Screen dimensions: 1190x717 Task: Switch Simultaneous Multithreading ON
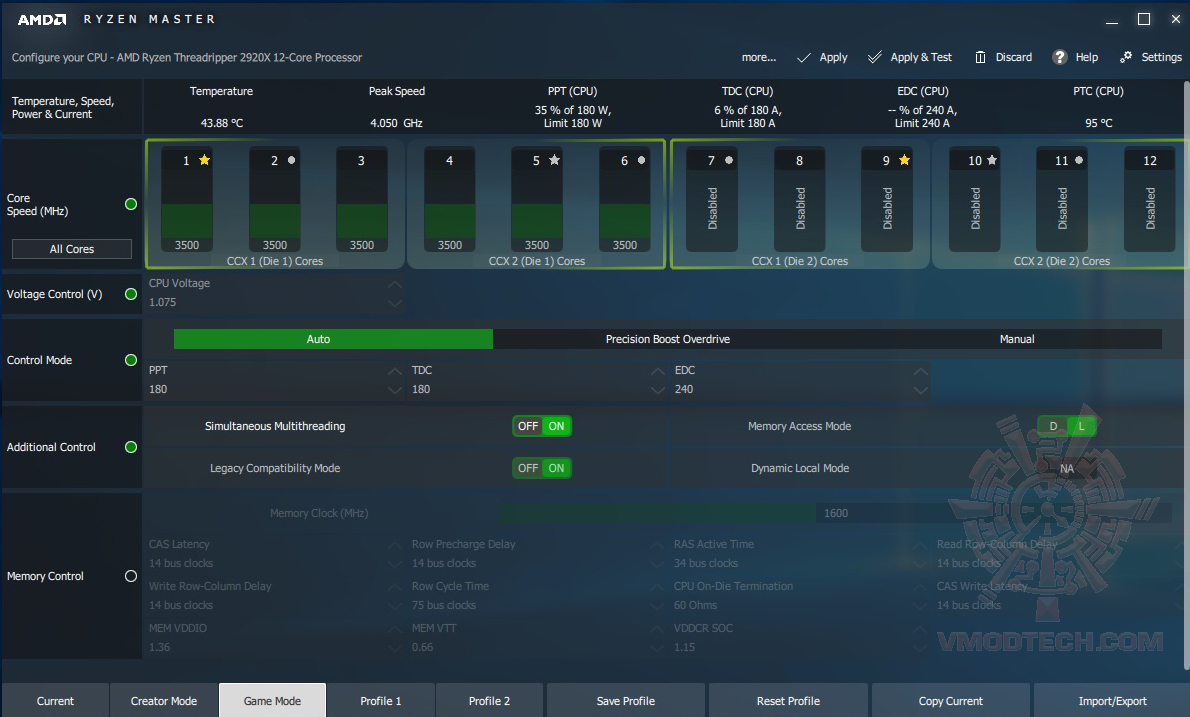[x=556, y=426]
